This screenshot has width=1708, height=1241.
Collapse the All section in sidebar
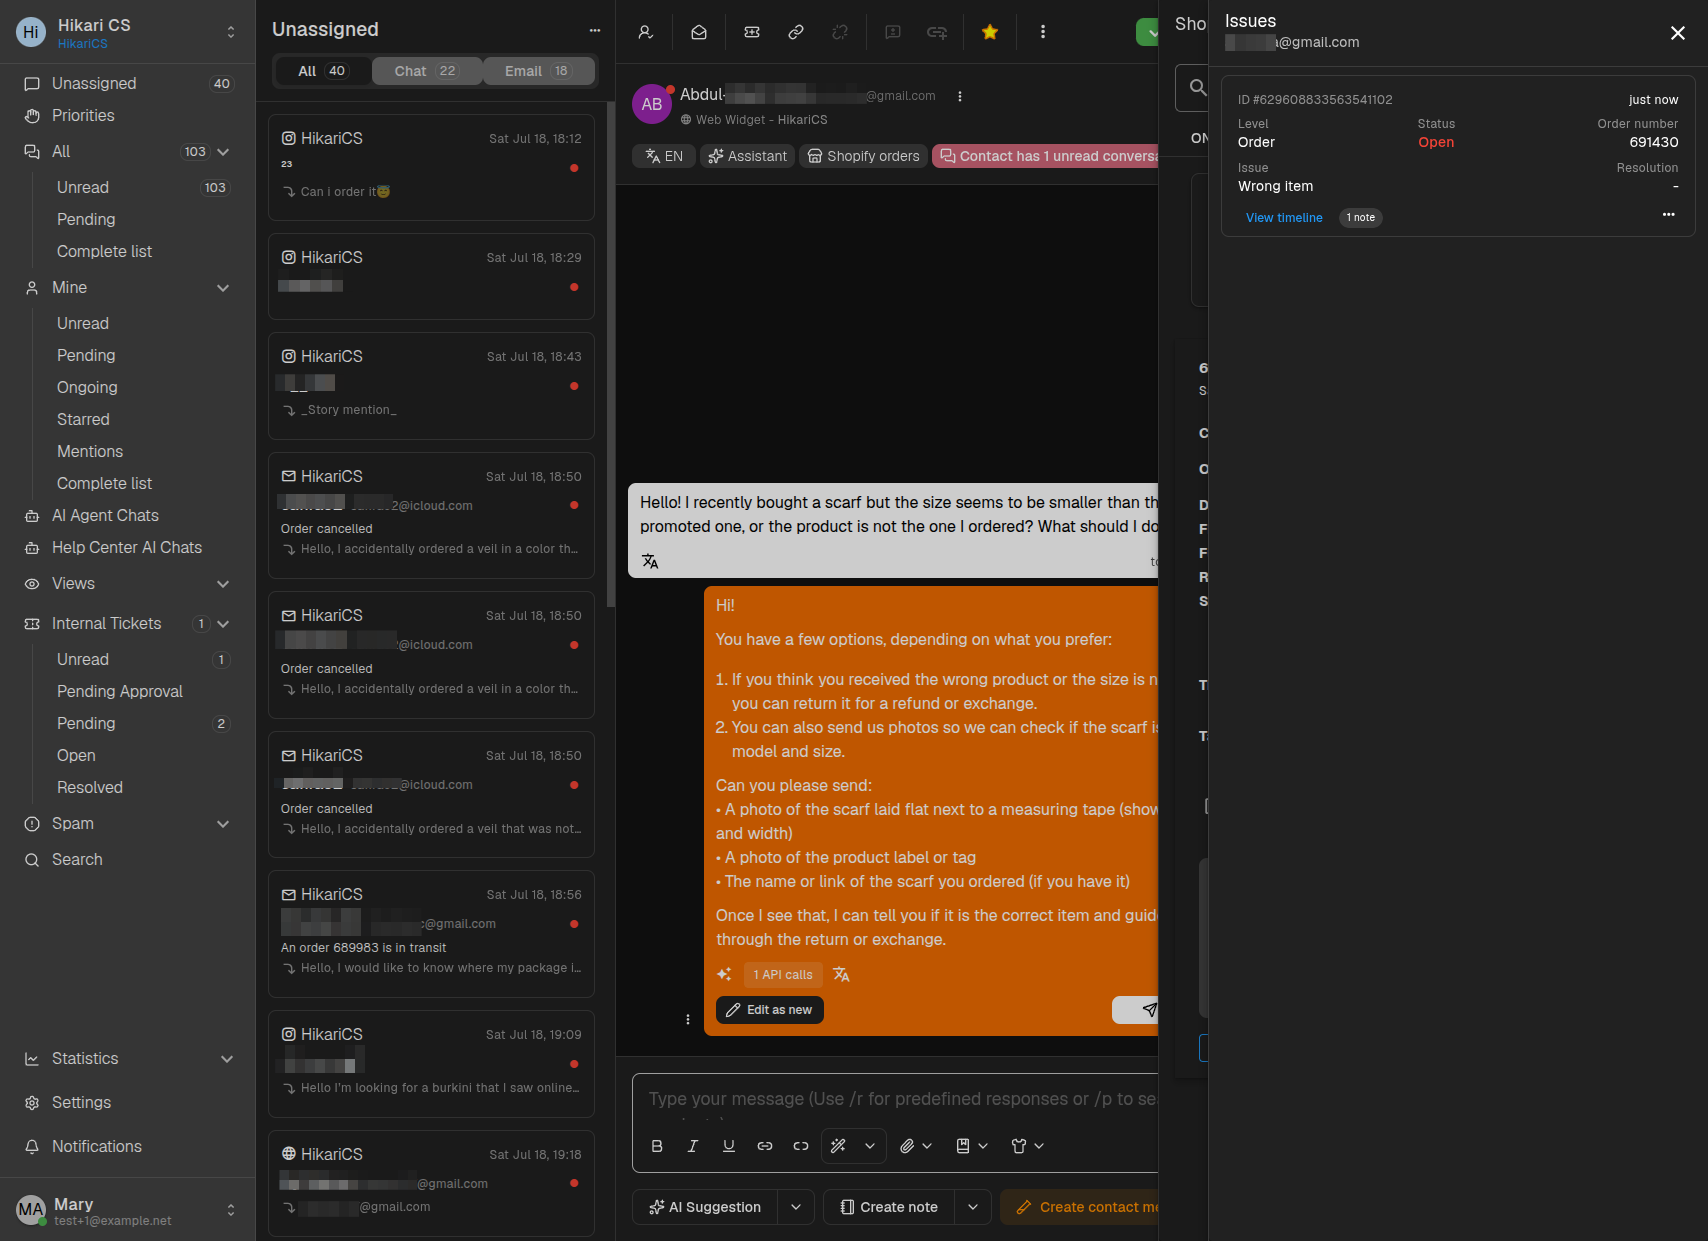tap(223, 152)
